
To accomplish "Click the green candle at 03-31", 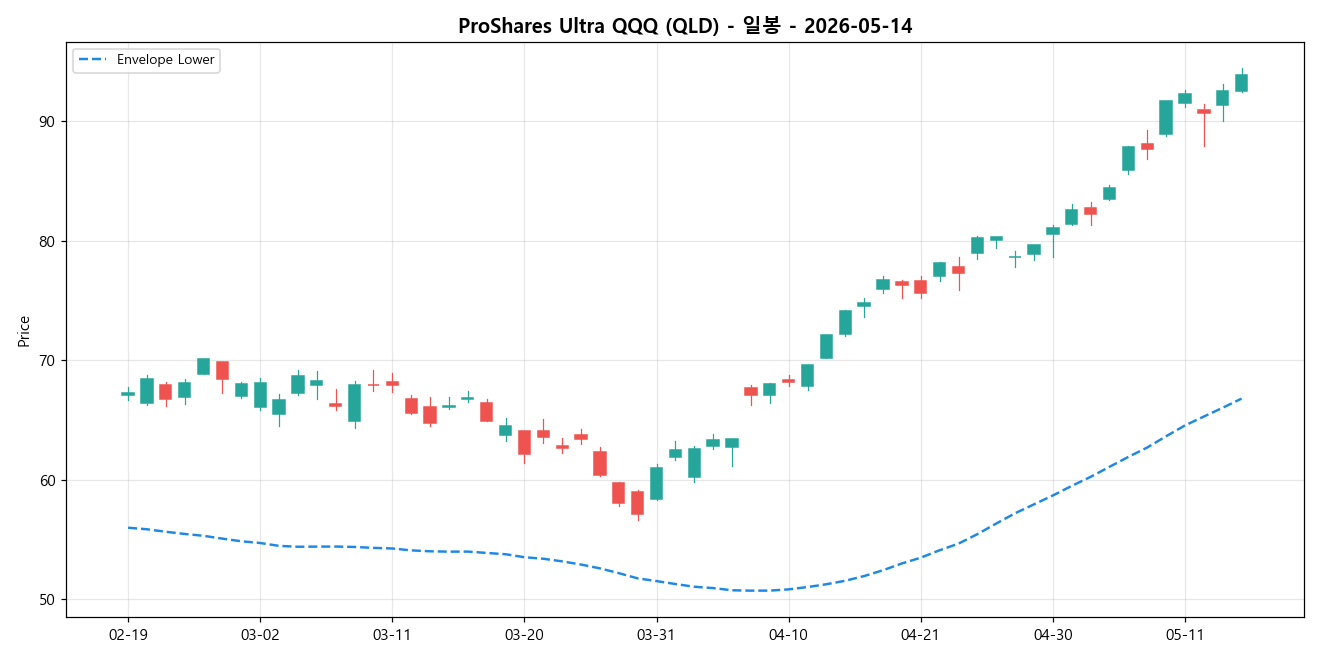I will pyautogui.click(x=656, y=483).
